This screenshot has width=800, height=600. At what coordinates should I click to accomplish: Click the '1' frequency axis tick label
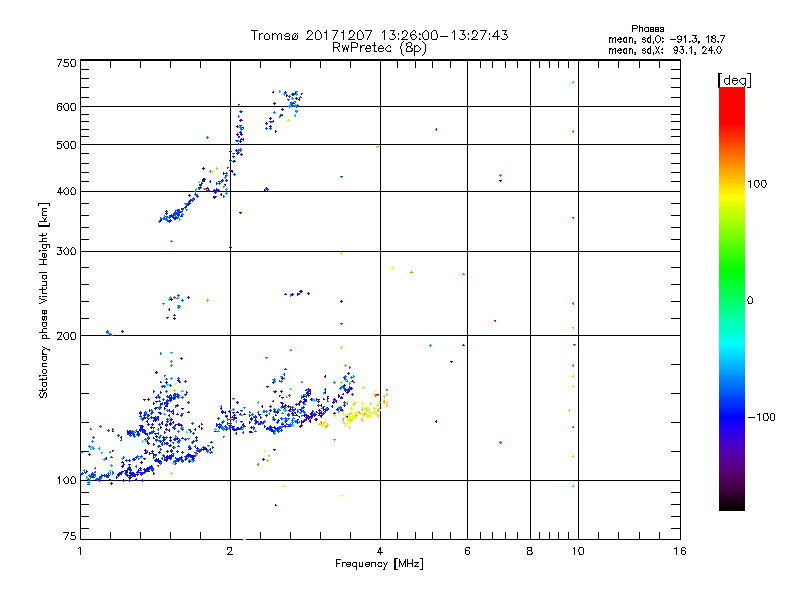(x=80, y=551)
